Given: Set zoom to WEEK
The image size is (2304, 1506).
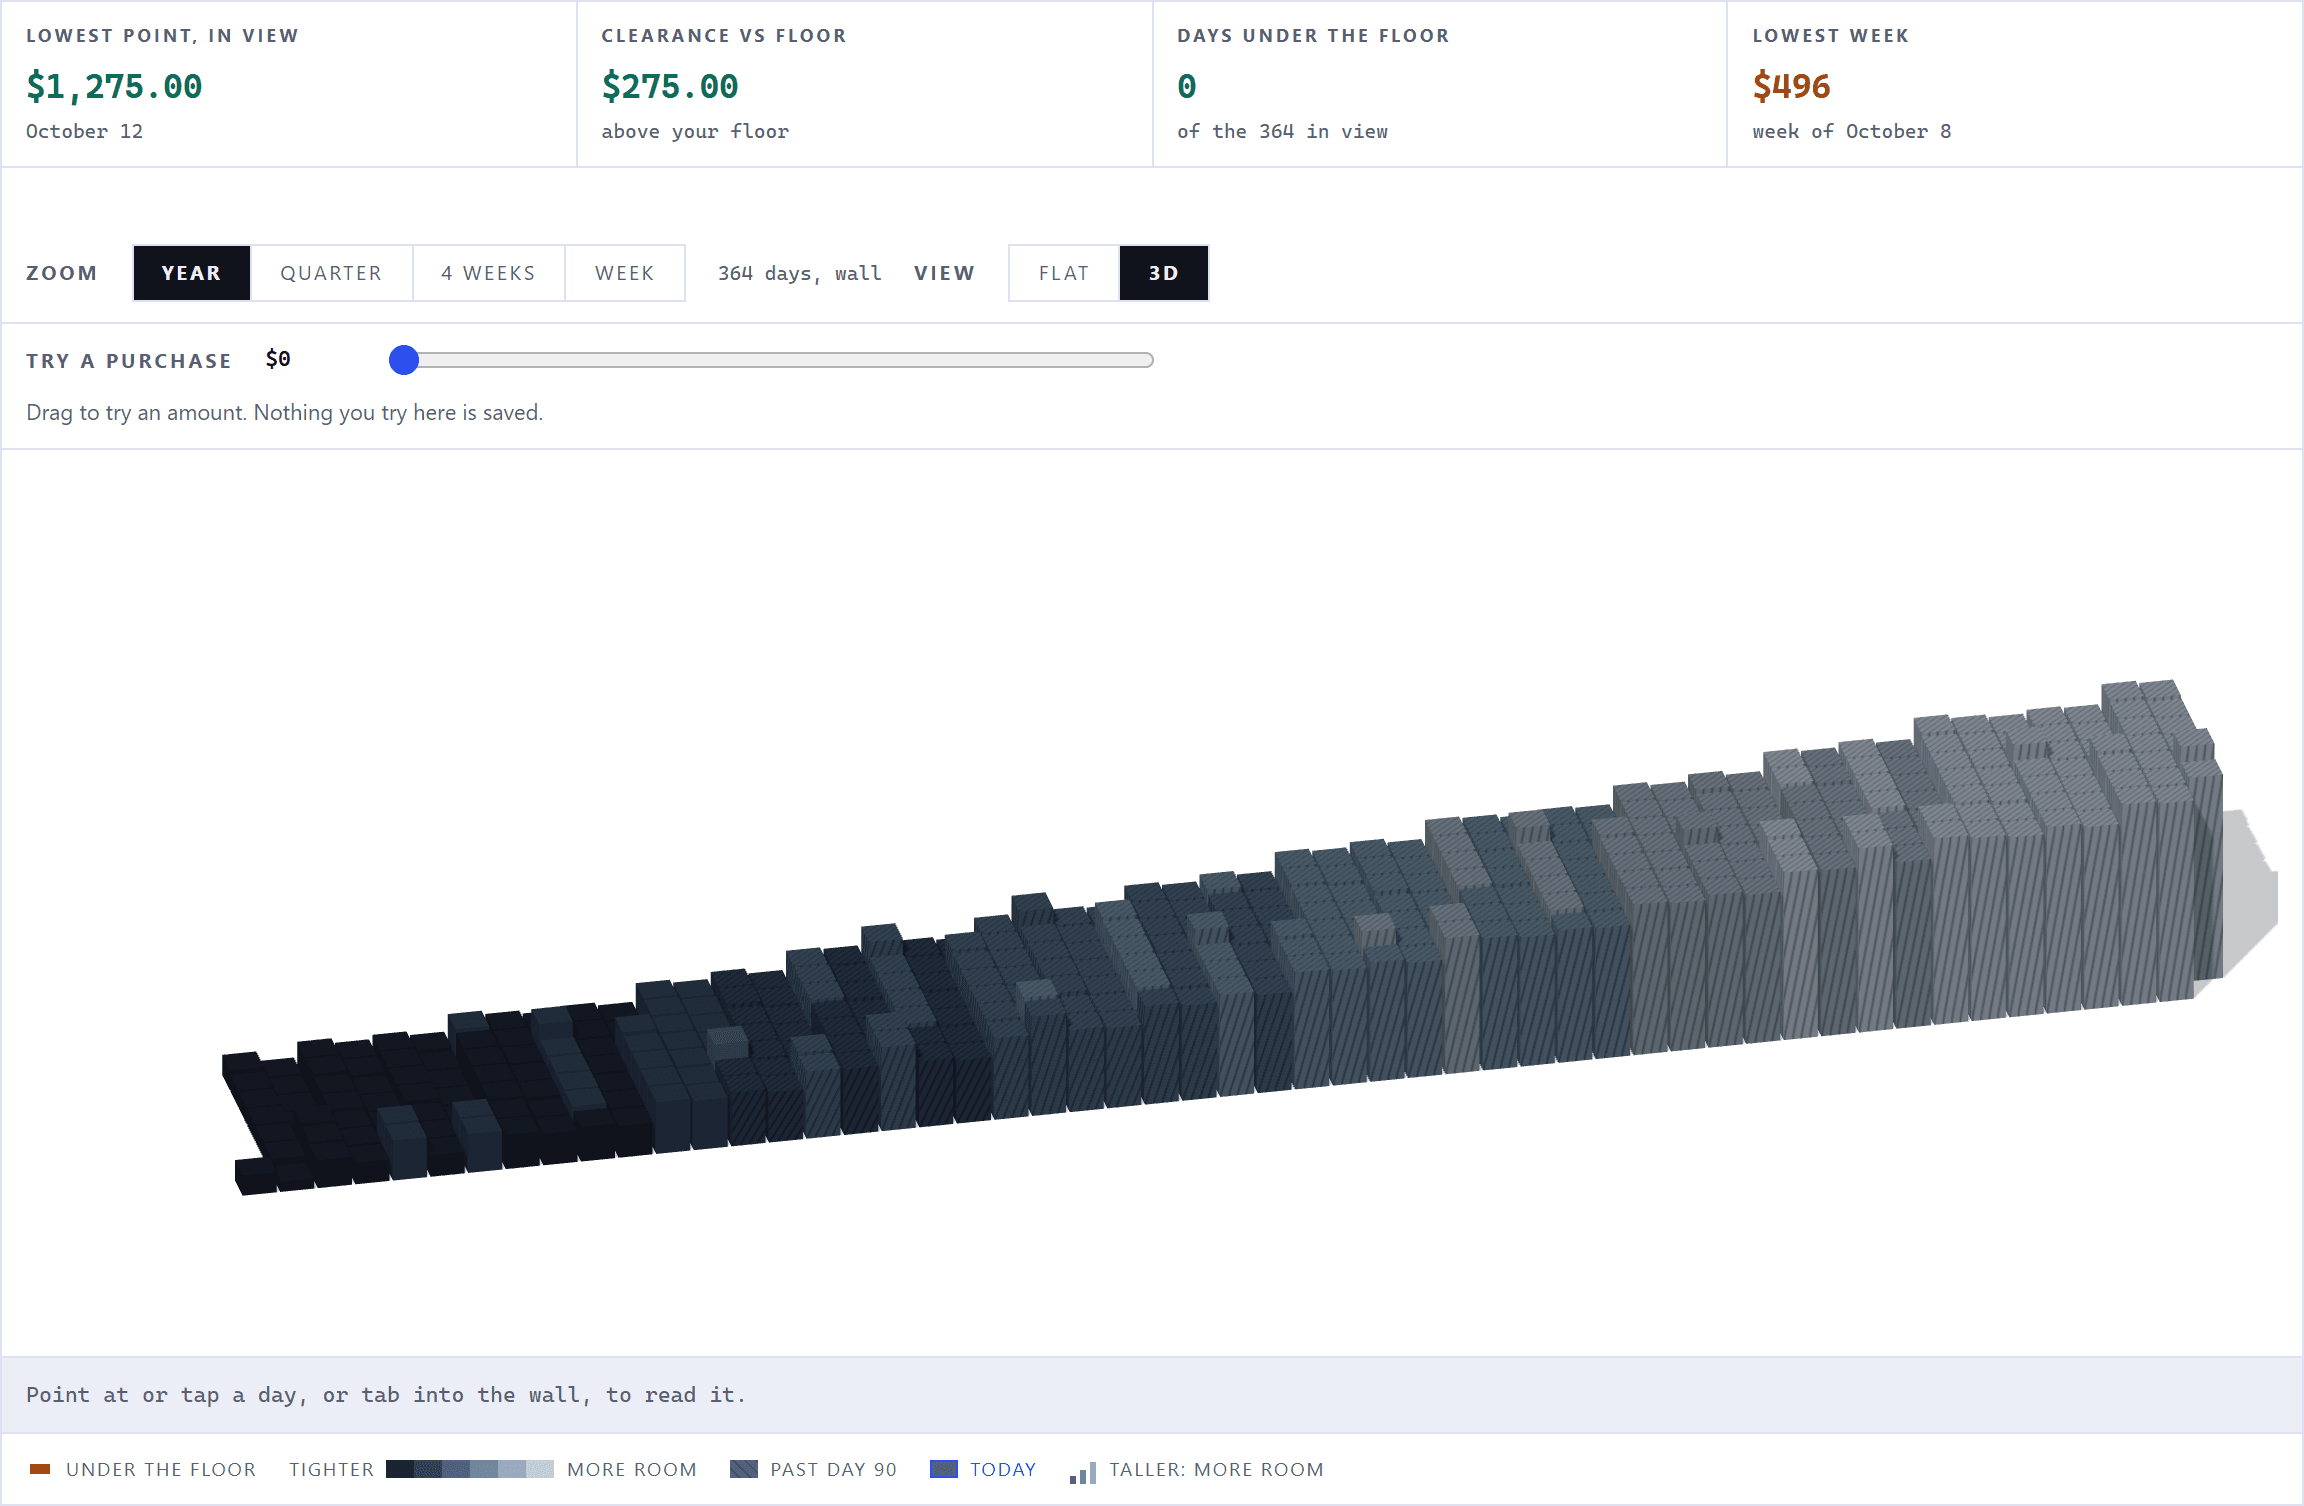Looking at the screenshot, I should (x=624, y=273).
